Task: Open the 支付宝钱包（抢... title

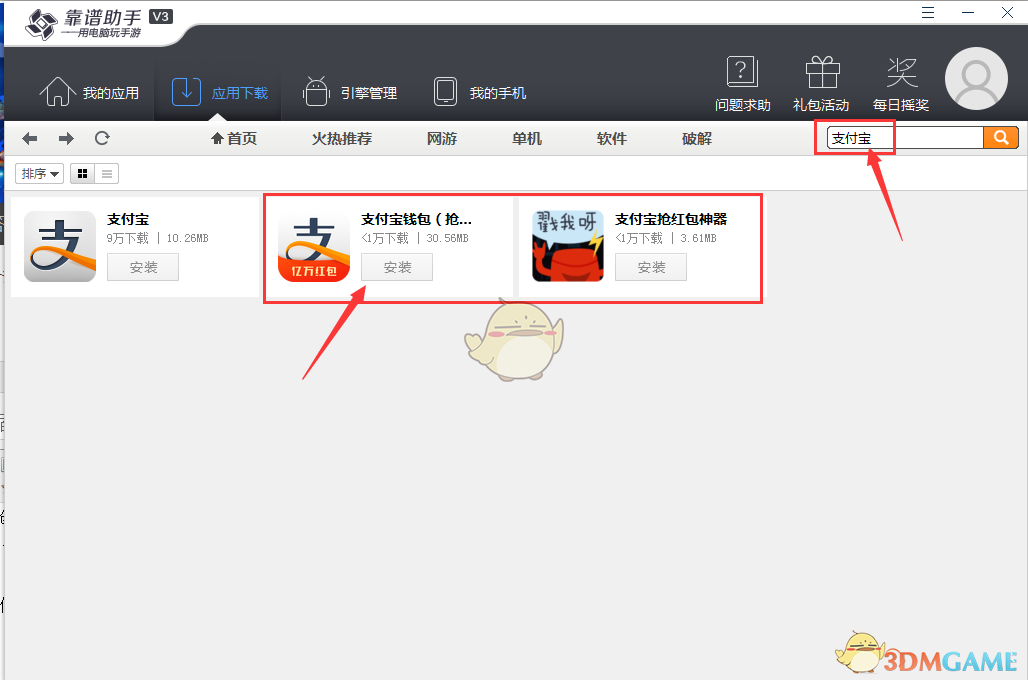Action: (x=416, y=219)
